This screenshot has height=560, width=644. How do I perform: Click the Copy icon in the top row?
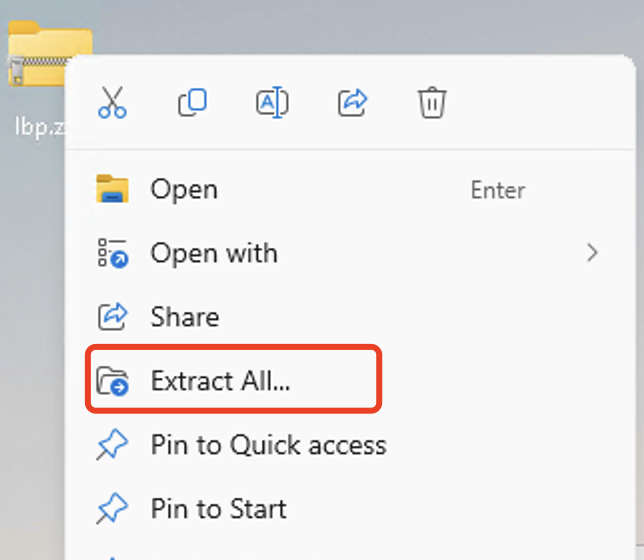pos(192,102)
